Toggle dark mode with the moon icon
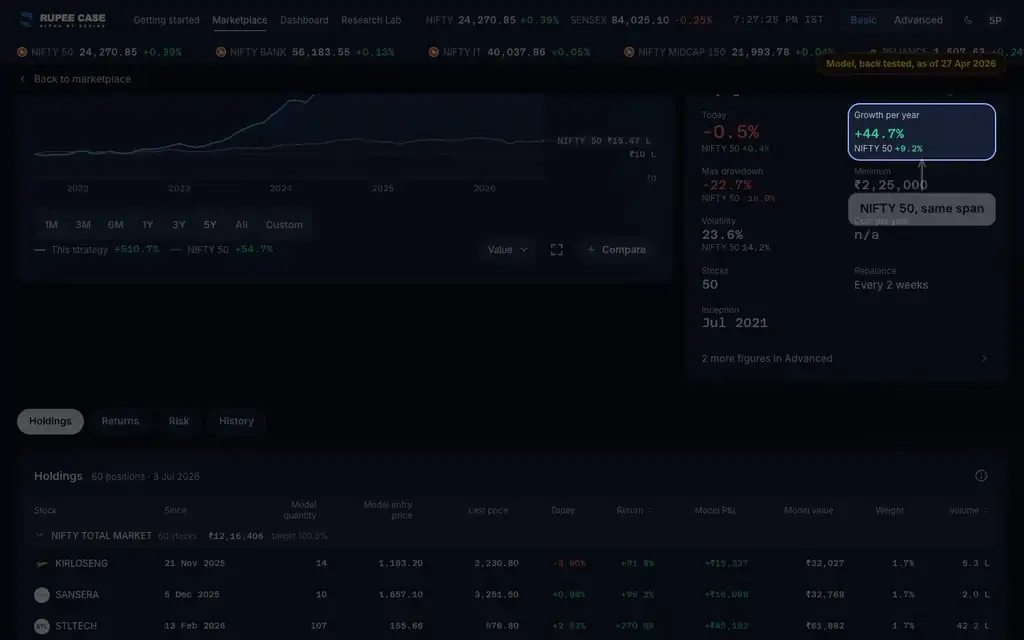The height and width of the screenshot is (640, 1024). [x=968, y=20]
